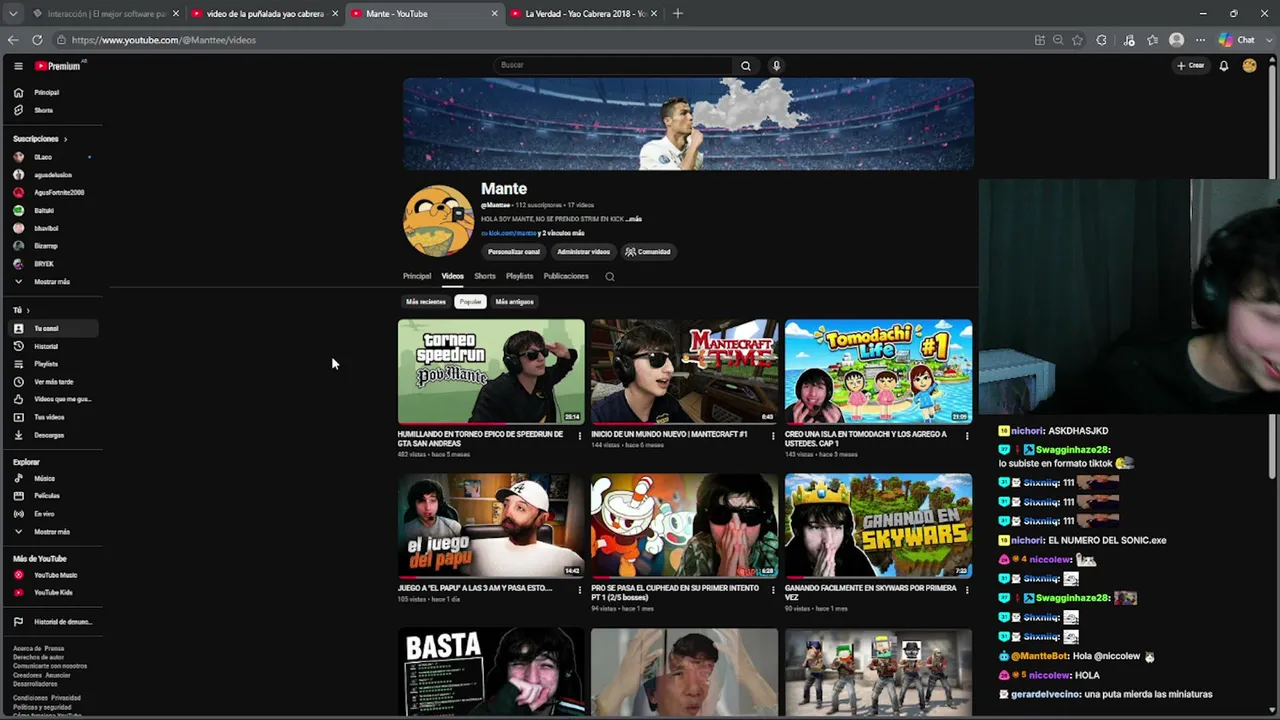1280x720 pixels.
Task: Open options for Mantecraft #1 video
Action: point(773,436)
